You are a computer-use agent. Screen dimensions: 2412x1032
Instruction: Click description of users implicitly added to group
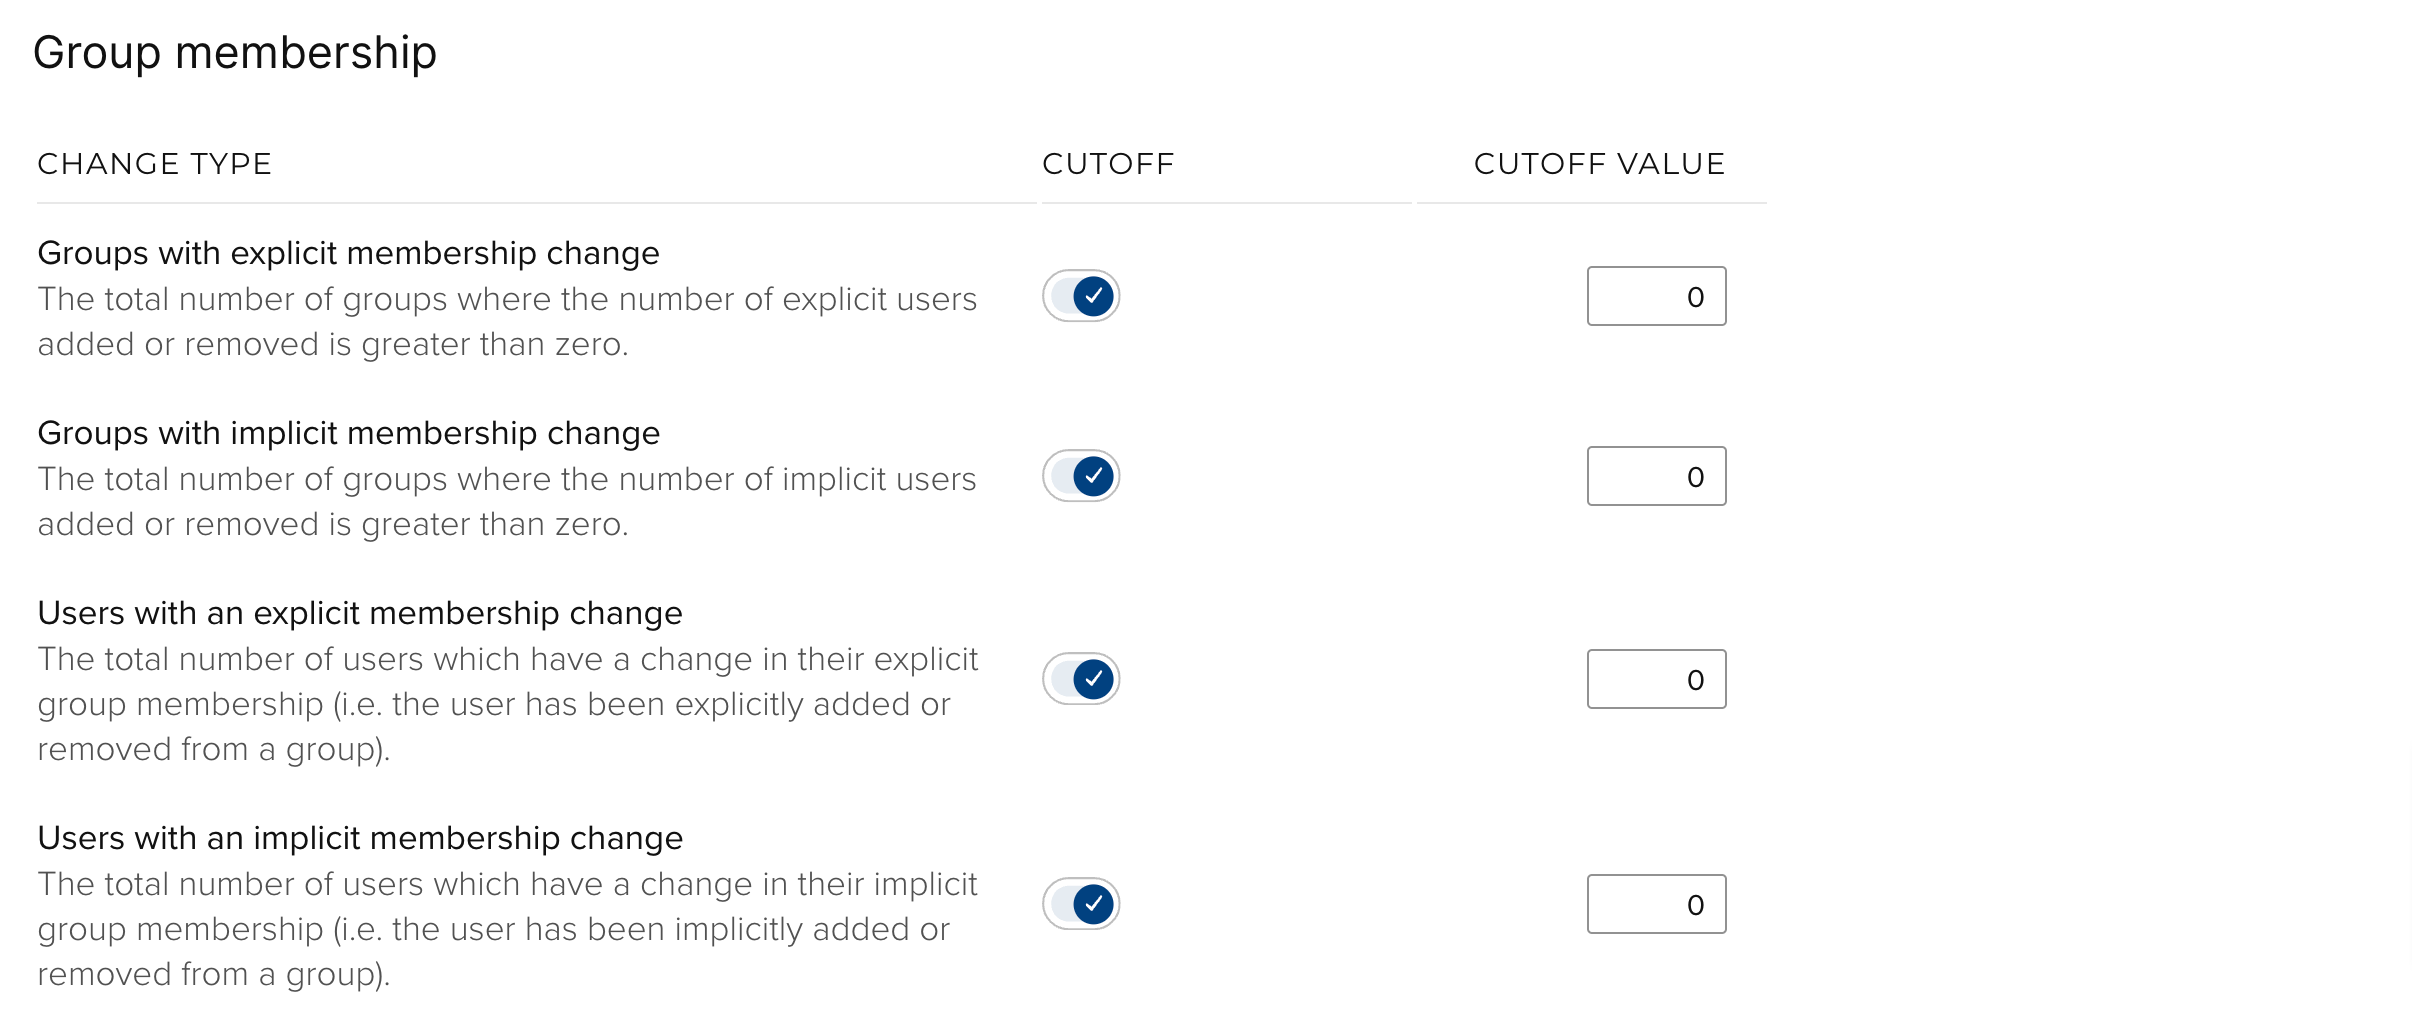tap(507, 929)
